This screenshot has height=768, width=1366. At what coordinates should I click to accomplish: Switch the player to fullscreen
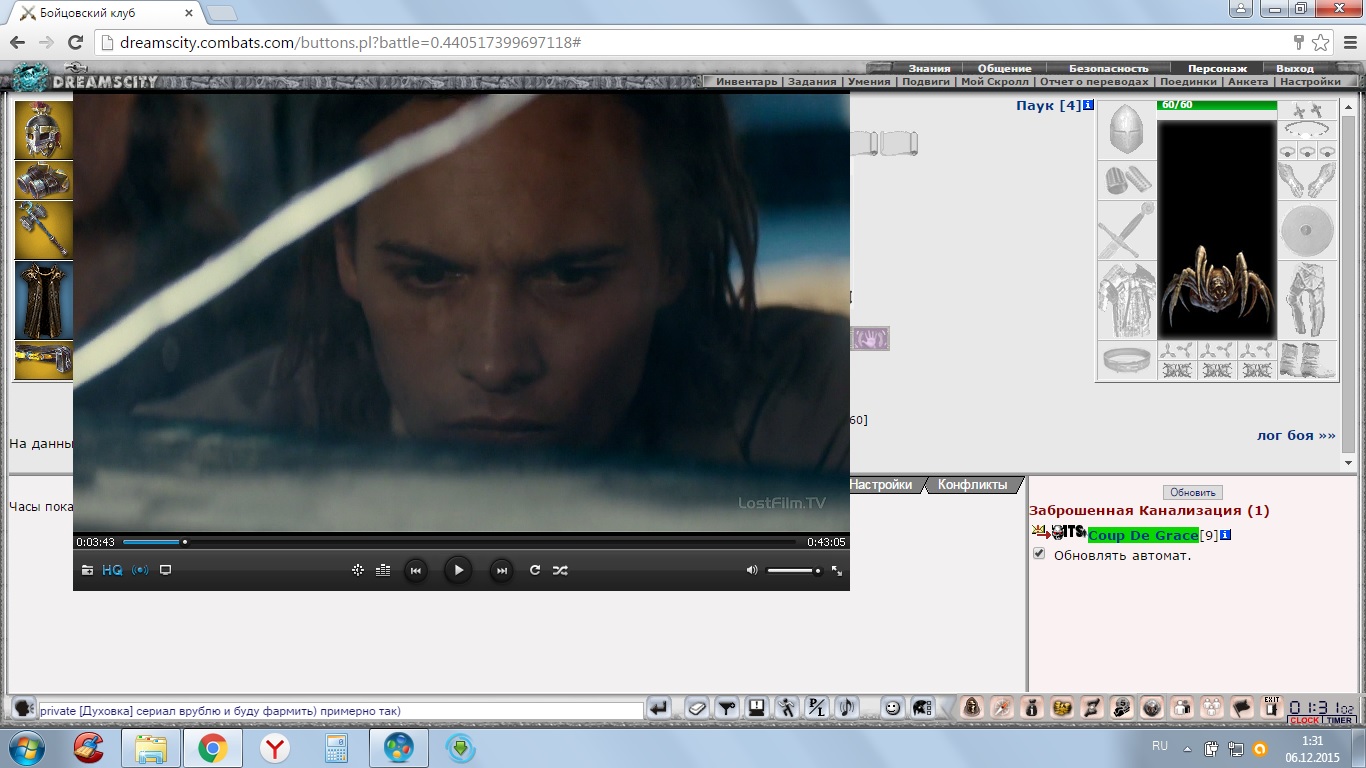(837, 570)
